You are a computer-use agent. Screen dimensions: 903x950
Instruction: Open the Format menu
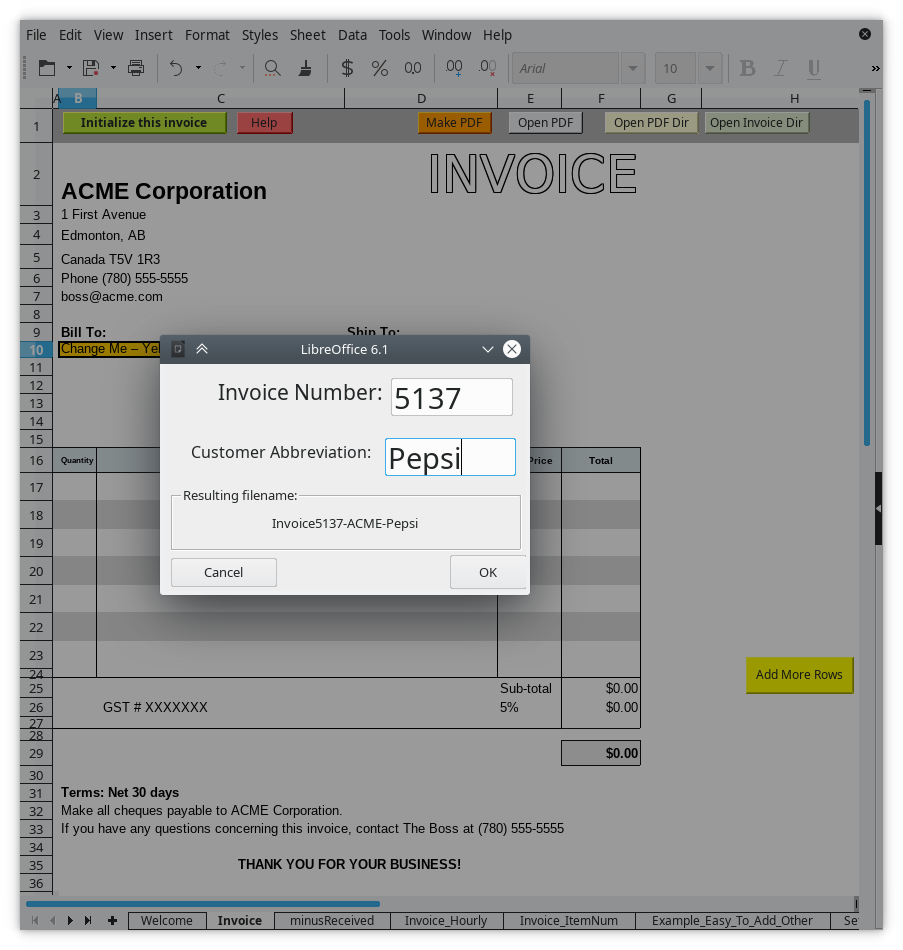point(207,35)
